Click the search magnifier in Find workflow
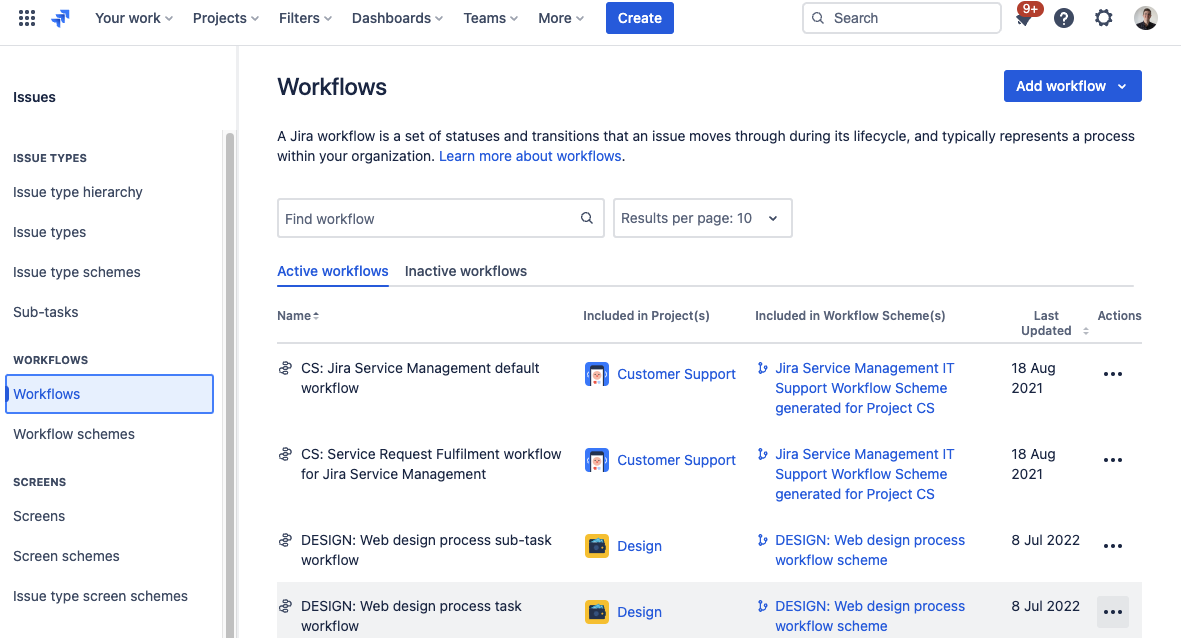 [x=586, y=217]
